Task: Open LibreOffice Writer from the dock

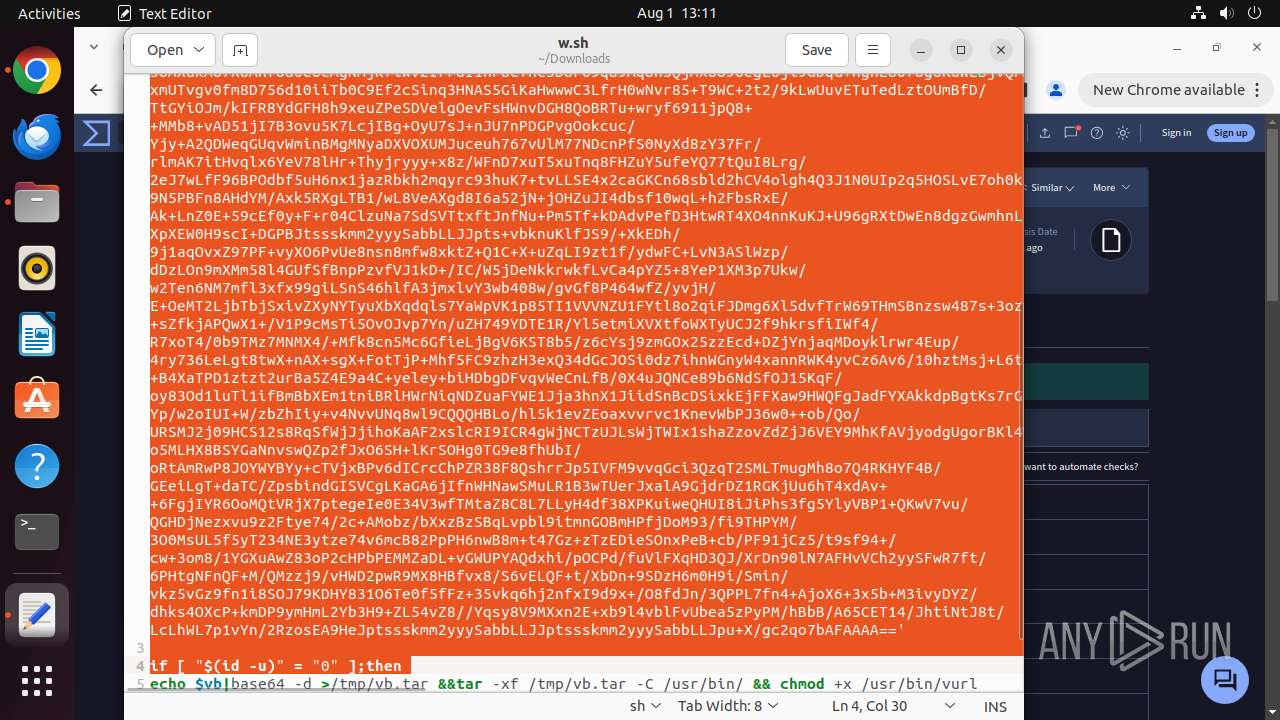Action: [37, 335]
